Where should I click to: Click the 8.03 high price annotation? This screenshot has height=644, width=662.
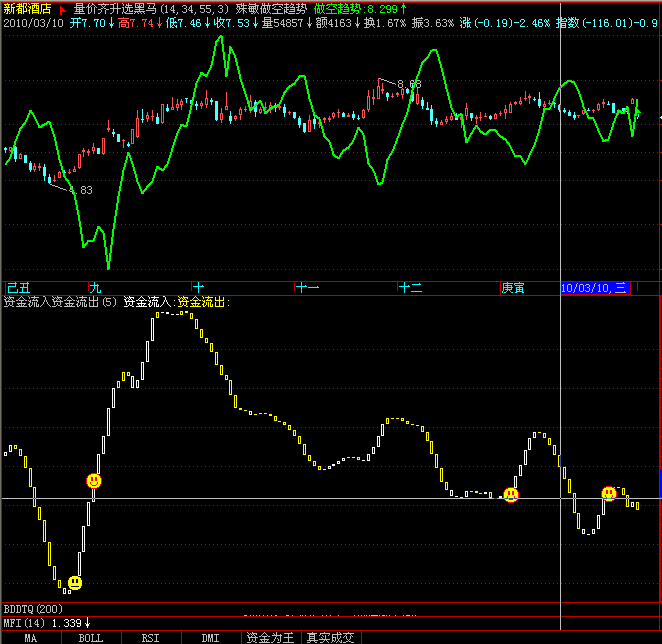(x=409, y=85)
